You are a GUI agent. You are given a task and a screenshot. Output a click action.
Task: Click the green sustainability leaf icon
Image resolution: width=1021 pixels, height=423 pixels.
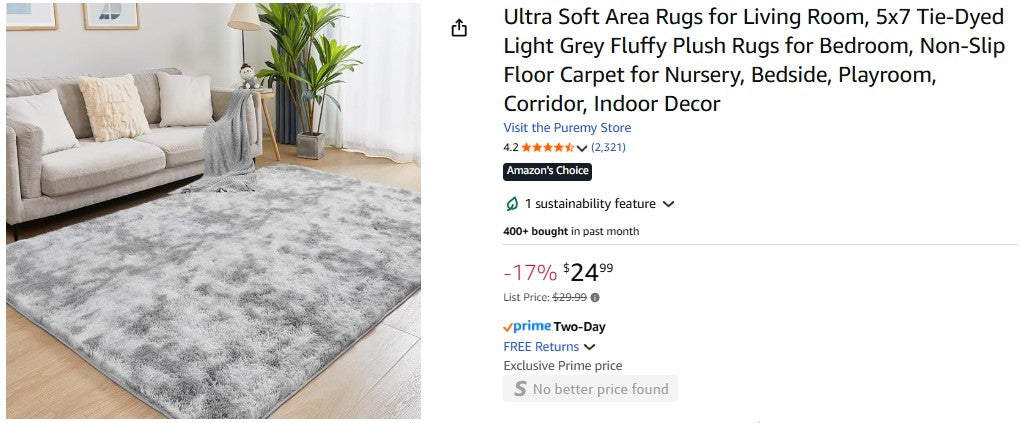(x=512, y=204)
